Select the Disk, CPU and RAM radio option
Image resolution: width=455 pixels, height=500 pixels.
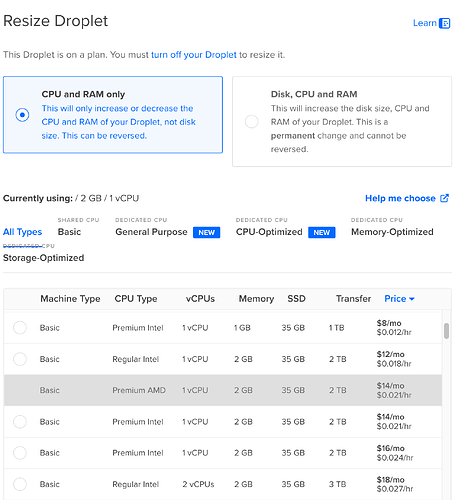pyautogui.click(x=251, y=121)
